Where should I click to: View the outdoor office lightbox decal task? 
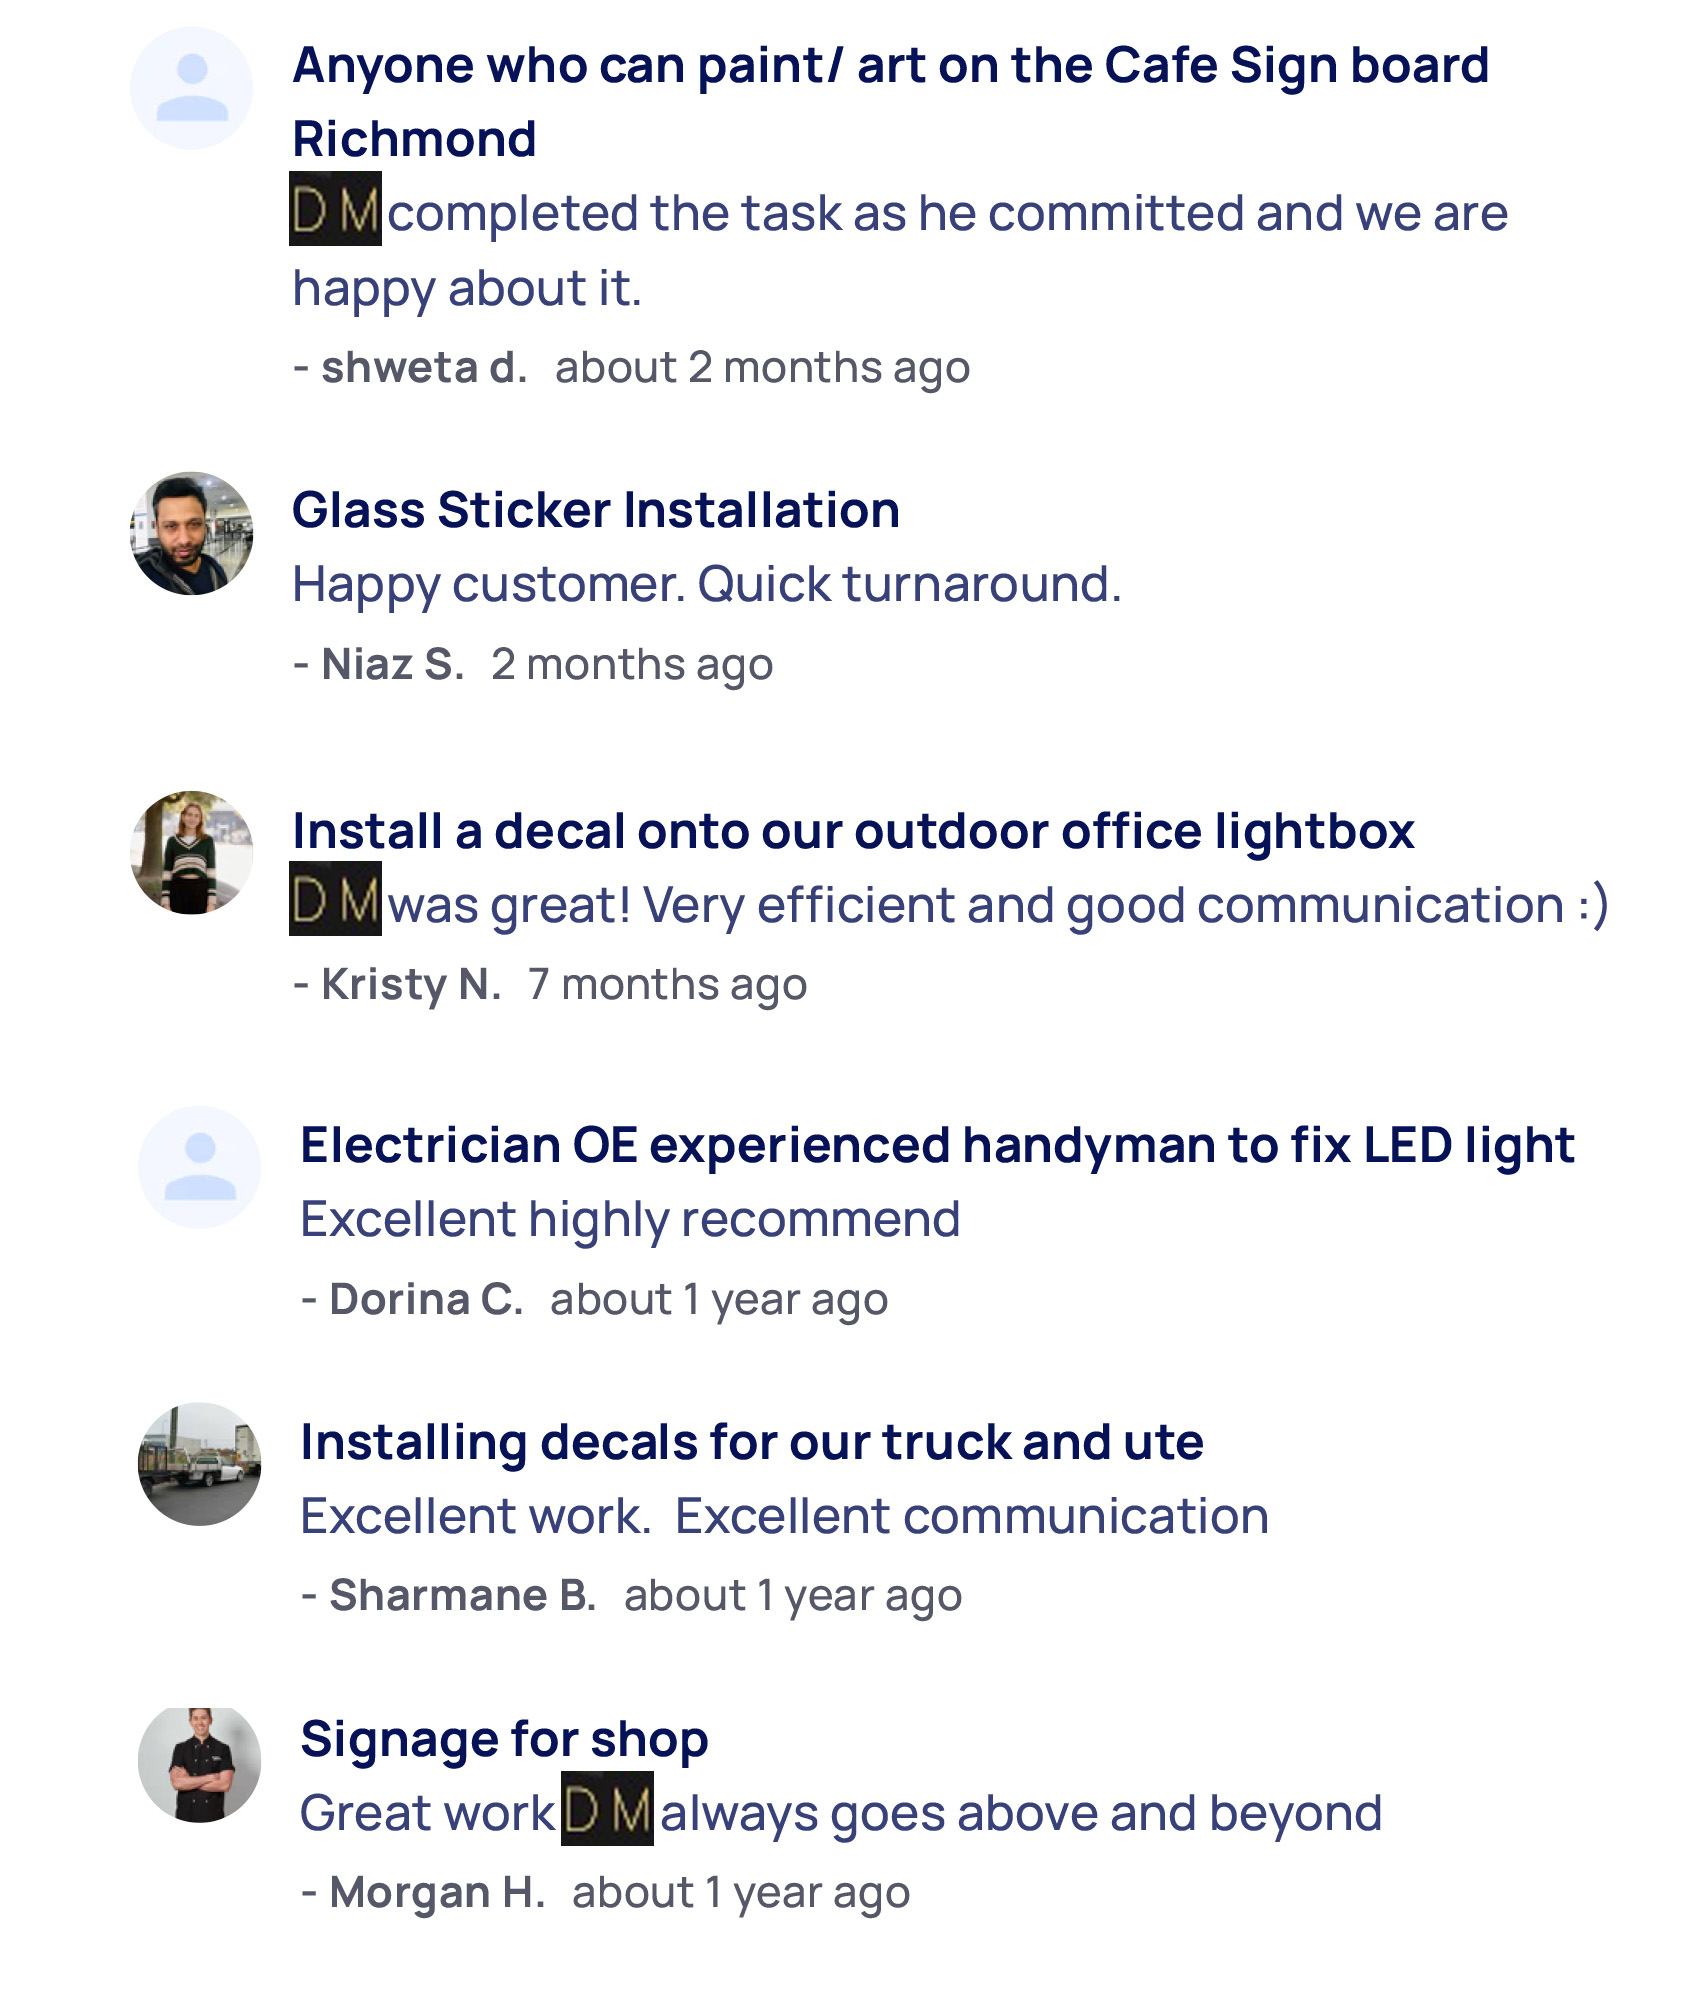point(853,831)
